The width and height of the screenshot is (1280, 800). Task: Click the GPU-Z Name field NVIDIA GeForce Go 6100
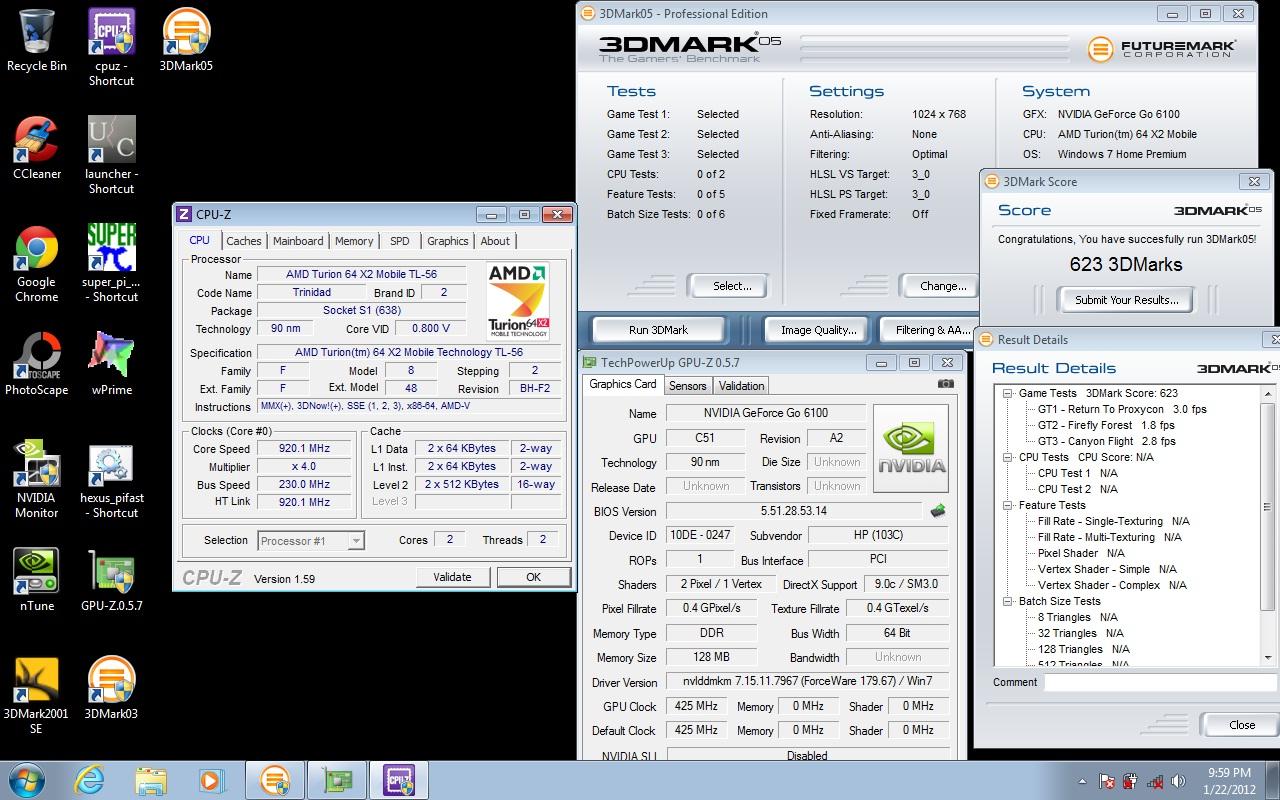tap(764, 413)
